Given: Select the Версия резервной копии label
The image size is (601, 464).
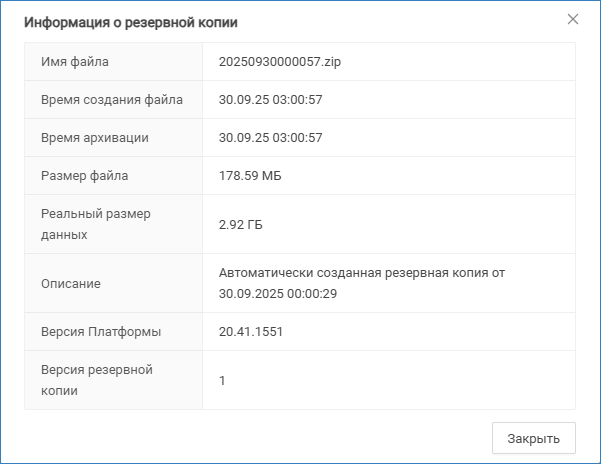Looking at the screenshot, I should pyautogui.click(x=97, y=380).
